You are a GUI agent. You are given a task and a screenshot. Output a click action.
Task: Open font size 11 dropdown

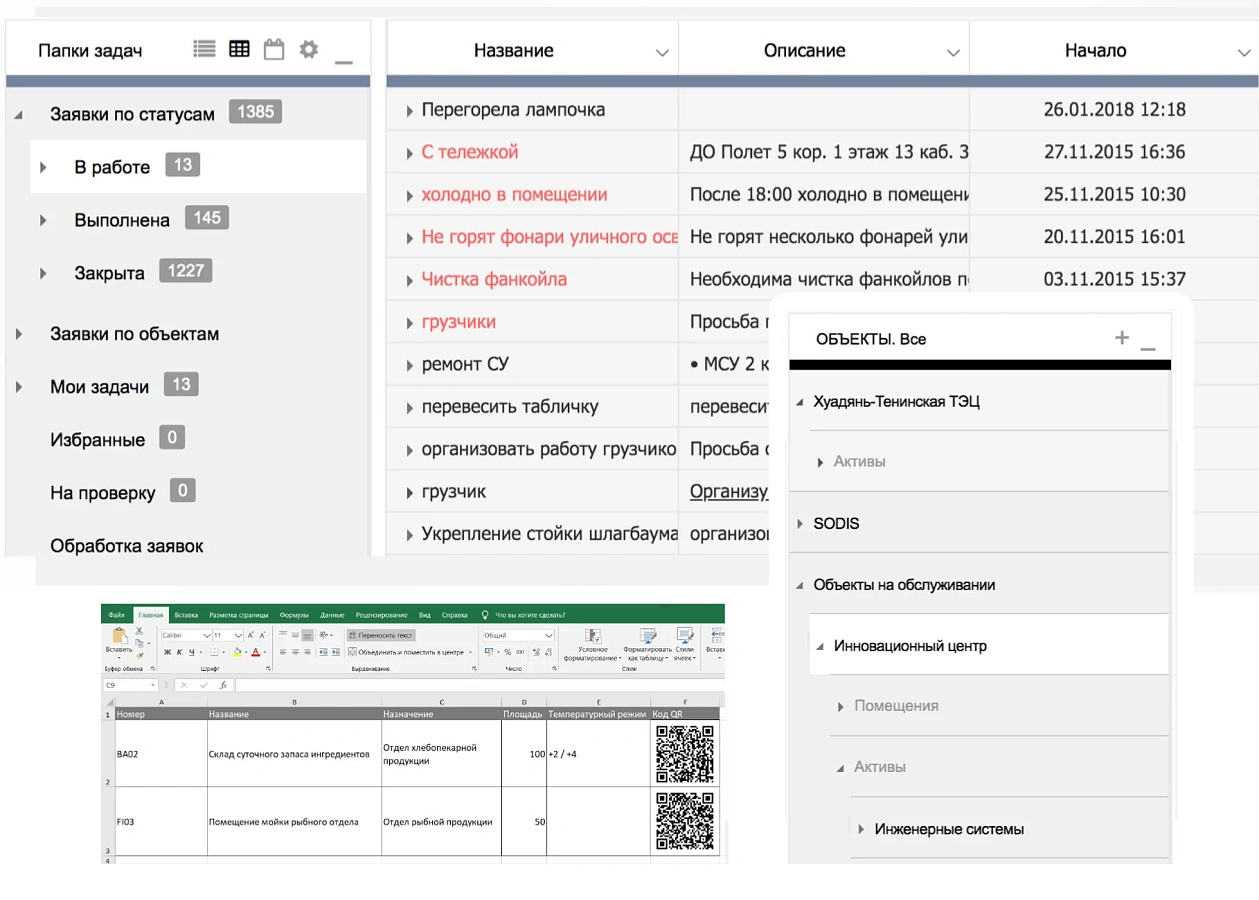[x=238, y=635]
